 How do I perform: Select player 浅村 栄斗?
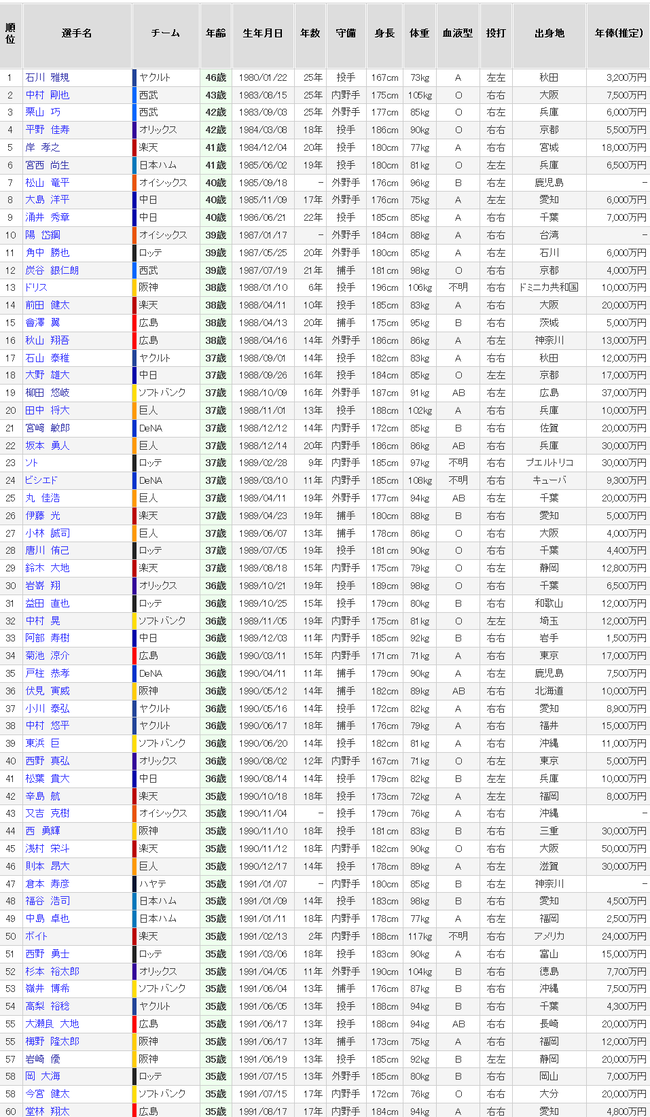(47, 848)
